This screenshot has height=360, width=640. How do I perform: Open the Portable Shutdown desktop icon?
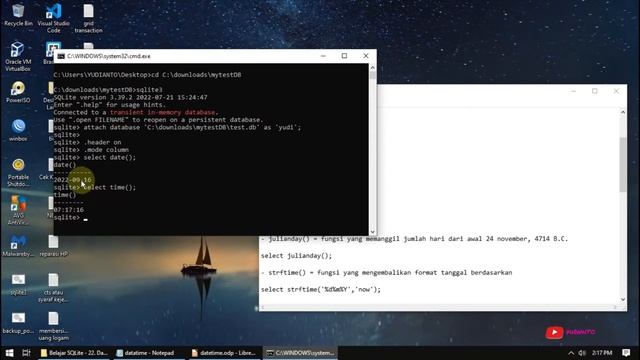pyautogui.click(x=18, y=172)
